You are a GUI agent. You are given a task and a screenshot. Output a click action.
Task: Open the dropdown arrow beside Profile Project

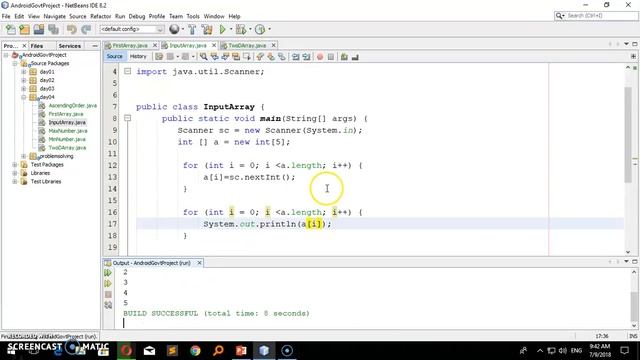click(x=269, y=29)
